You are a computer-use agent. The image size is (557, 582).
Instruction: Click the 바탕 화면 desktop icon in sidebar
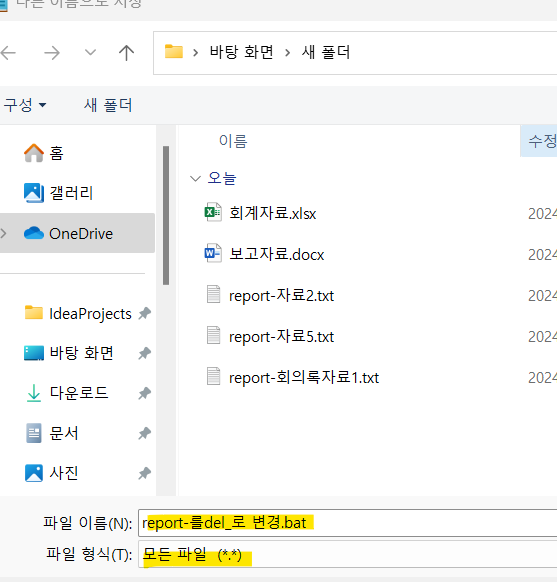(x=34, y=353)
